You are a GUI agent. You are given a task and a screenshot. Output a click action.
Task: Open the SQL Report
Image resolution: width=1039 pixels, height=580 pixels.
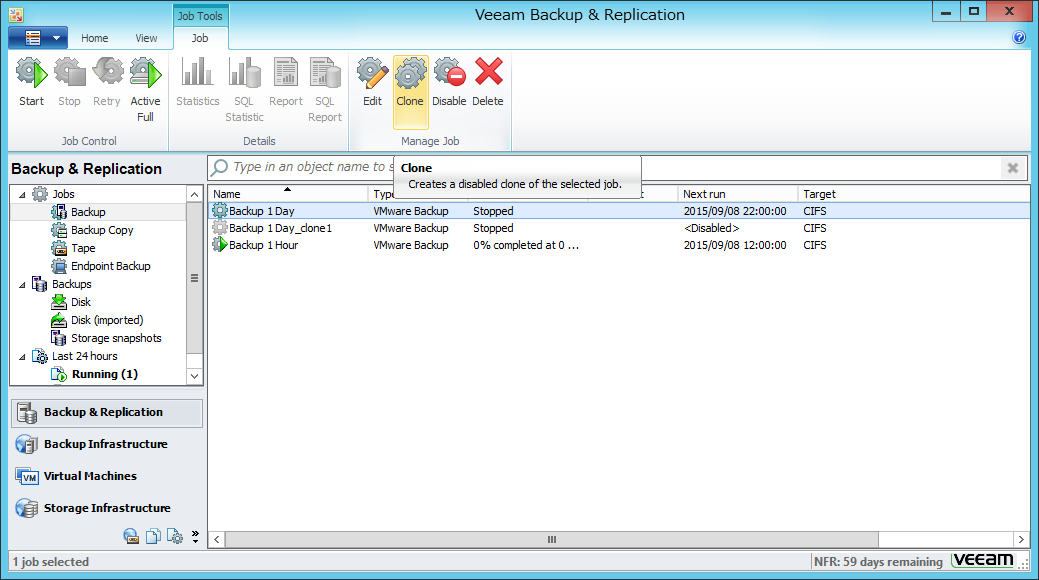(x=325, y=90)
